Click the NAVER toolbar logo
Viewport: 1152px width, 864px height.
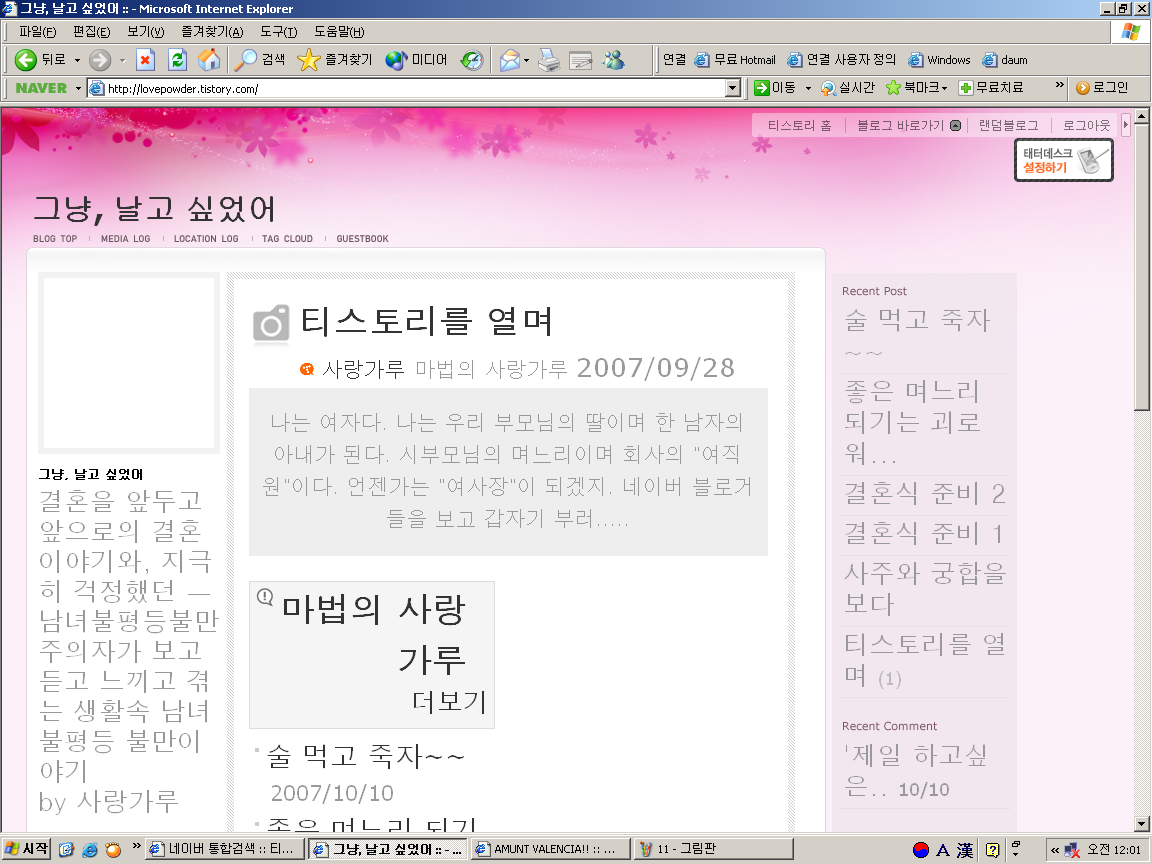(41, 88)
